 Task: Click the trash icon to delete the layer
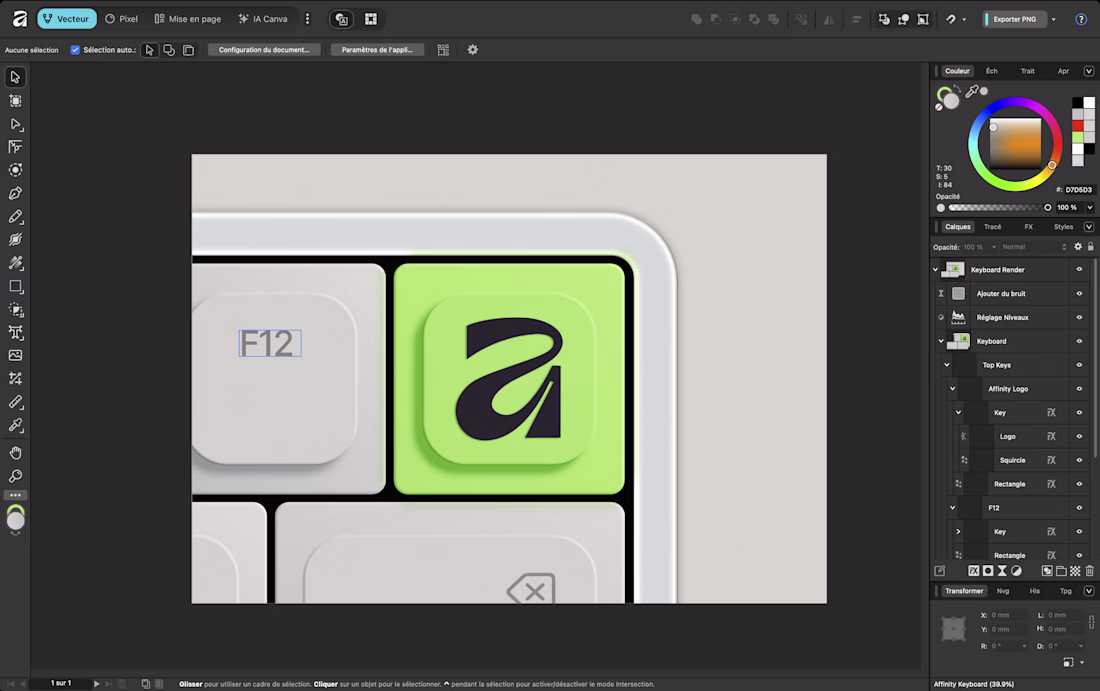coord(1089,571)
